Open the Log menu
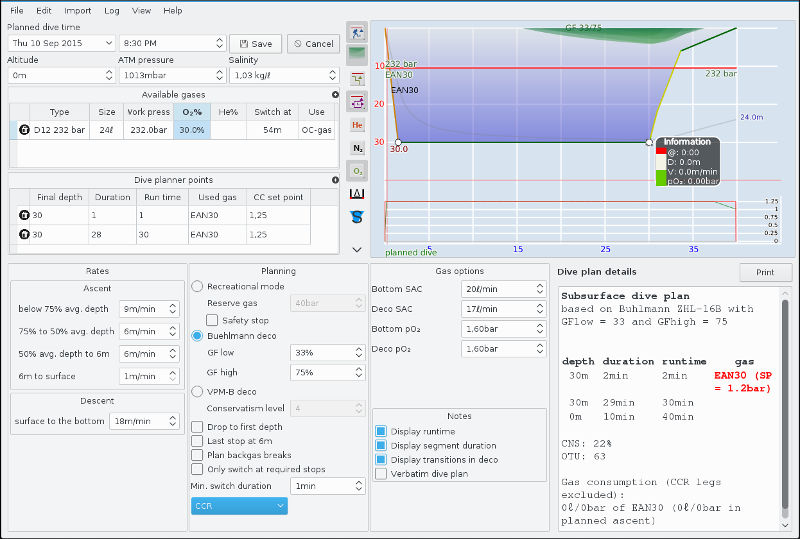The image size is (800, 539). pos(112,10)
